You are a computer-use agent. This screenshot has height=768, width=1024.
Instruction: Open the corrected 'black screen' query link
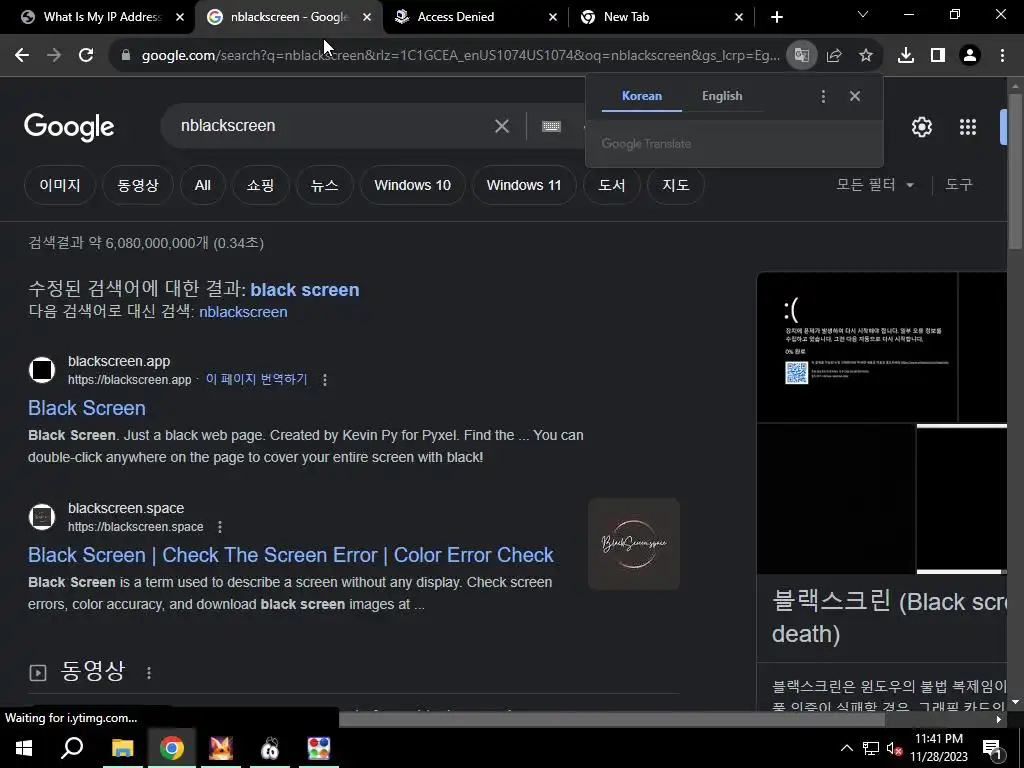coord(305,290)
